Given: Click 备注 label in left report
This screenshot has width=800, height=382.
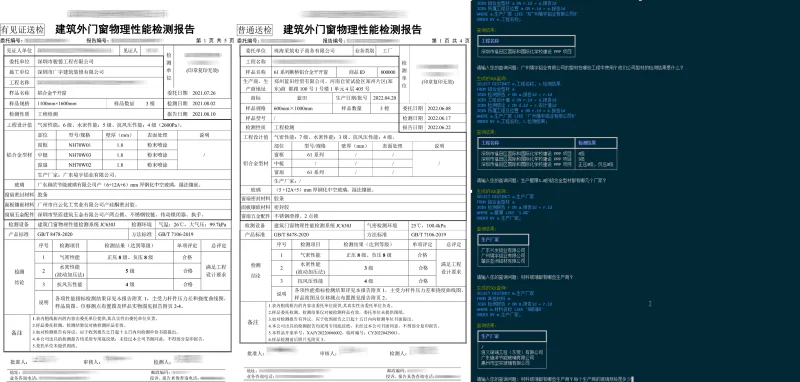Looking at the screenshot, I should tap(18, 332).
